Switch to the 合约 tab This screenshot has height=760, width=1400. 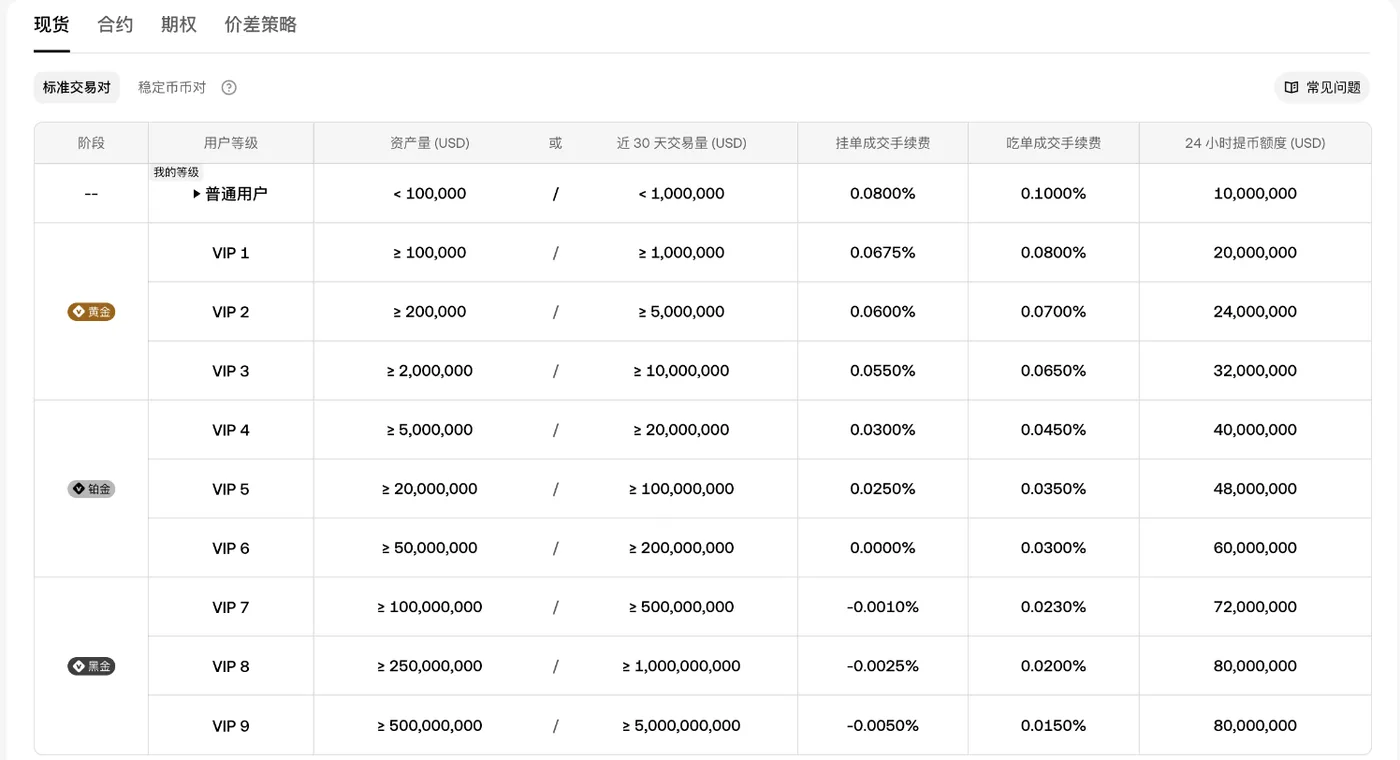tap(115, 25)
